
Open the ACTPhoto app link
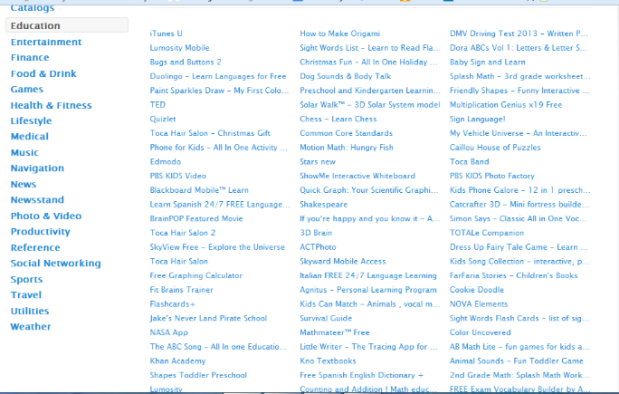(318, 247)
